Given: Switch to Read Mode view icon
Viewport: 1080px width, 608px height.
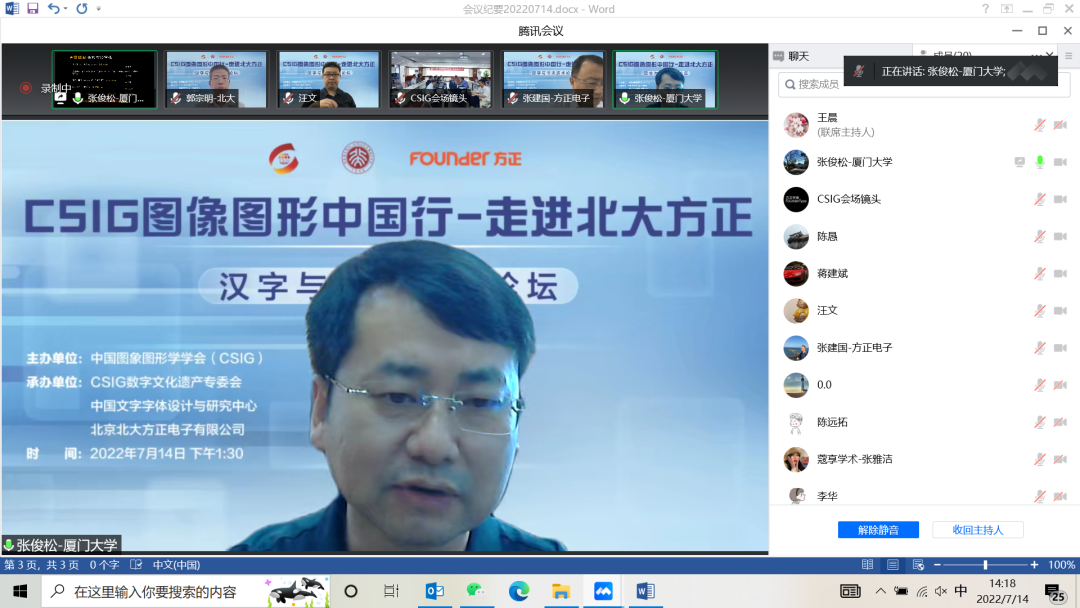Looking at the screenshot, I should pyautogui.click(x=867, y=565).
